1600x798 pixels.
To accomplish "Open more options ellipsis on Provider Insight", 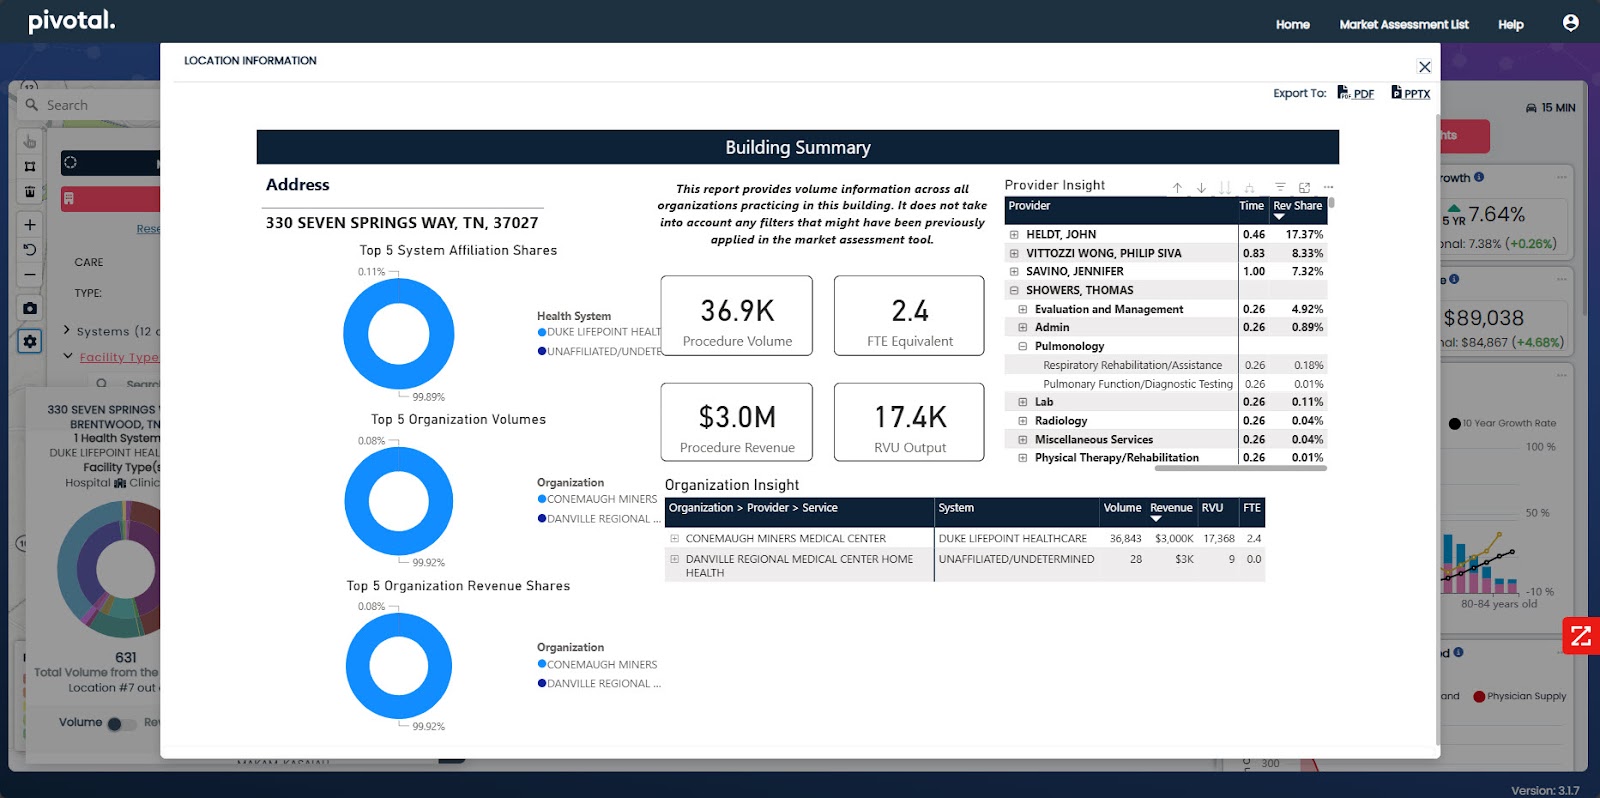I will click(1328, 187).
